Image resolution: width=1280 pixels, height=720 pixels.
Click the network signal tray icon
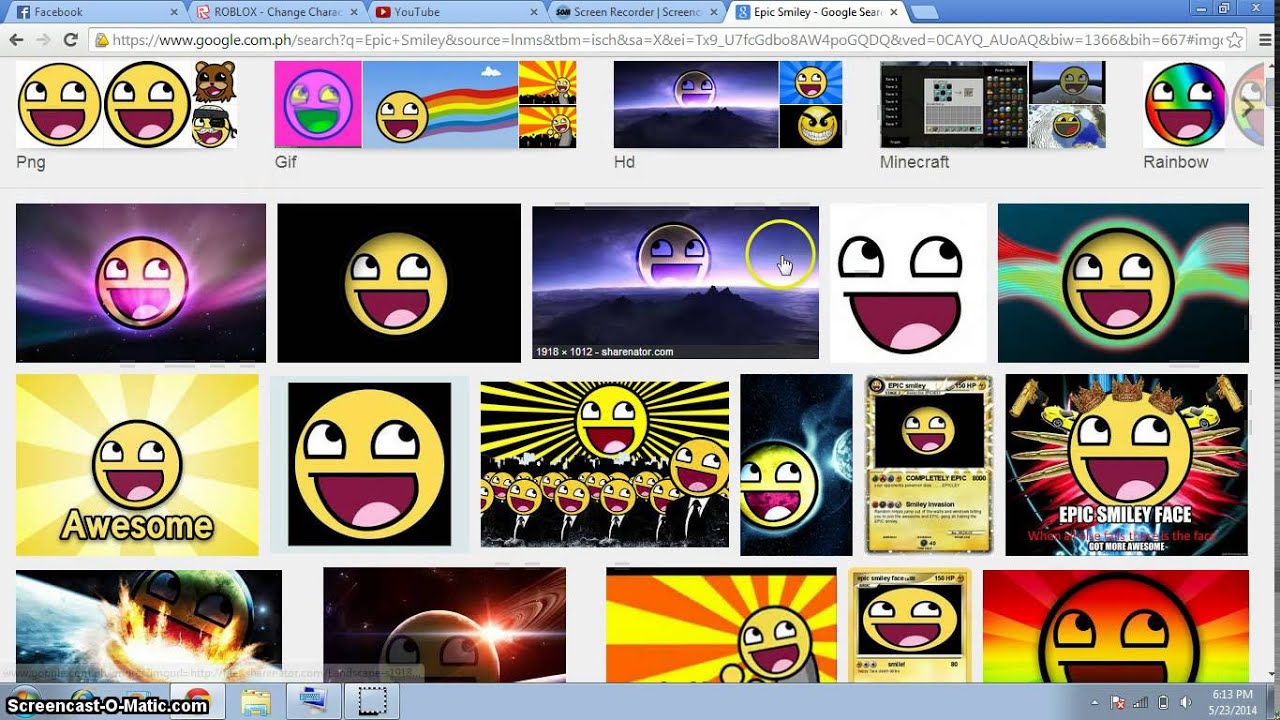click(x=1141, y=702)
